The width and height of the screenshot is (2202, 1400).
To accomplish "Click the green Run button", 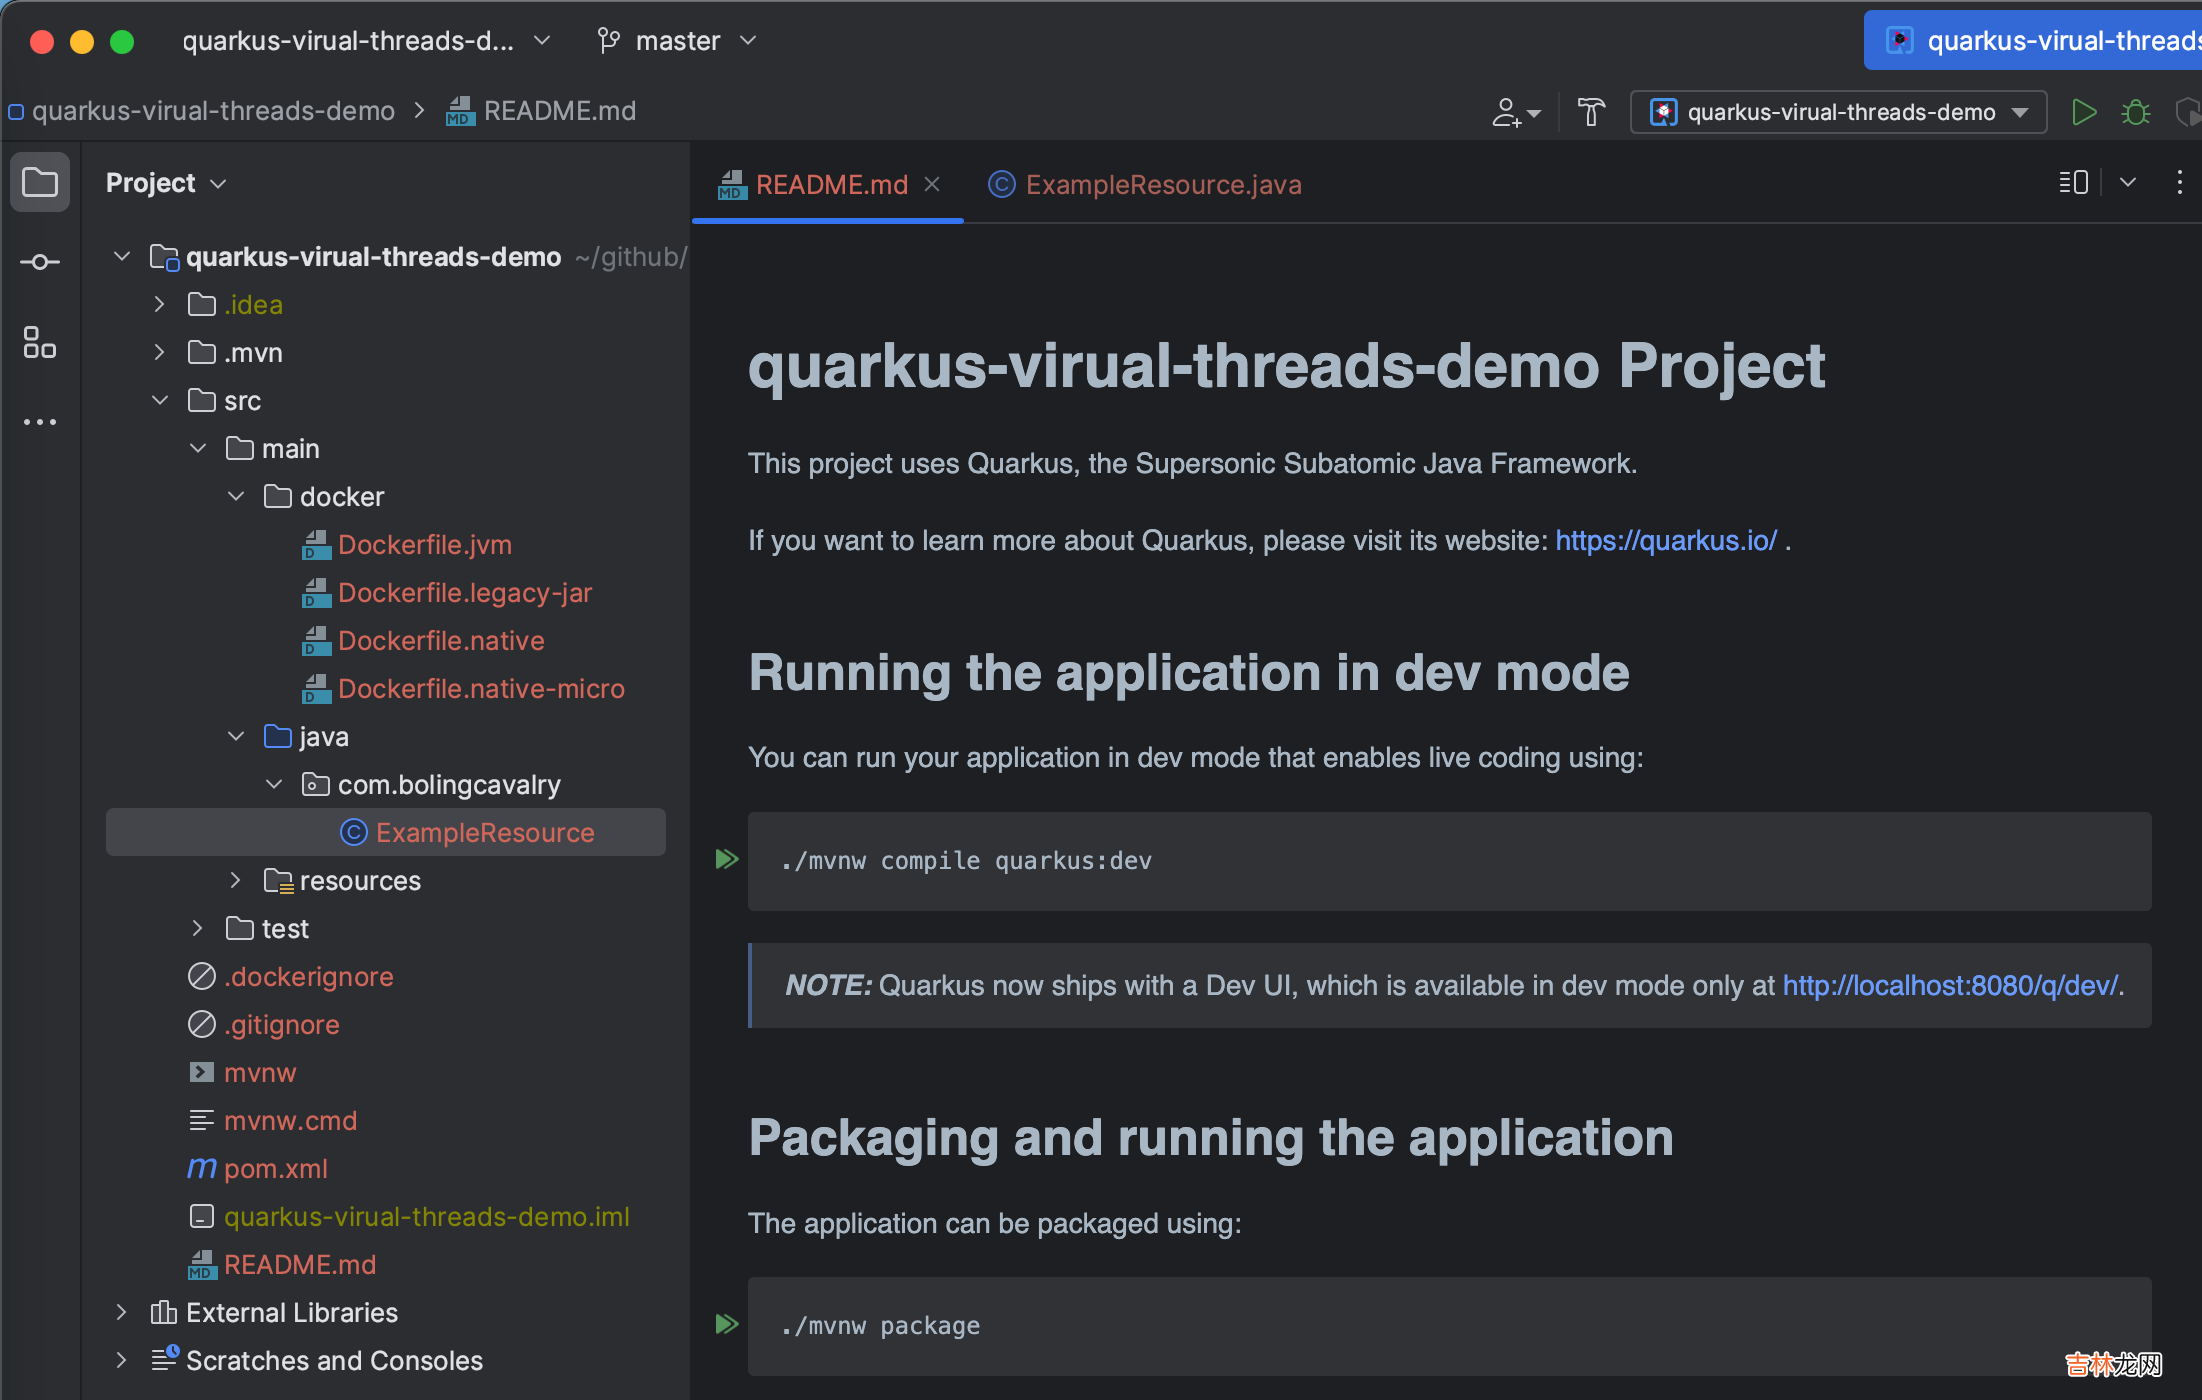I will (2083, 112).
